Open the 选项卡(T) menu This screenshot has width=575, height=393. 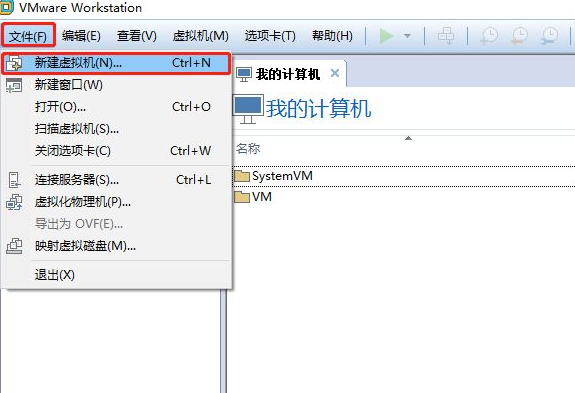pos(270,36)
